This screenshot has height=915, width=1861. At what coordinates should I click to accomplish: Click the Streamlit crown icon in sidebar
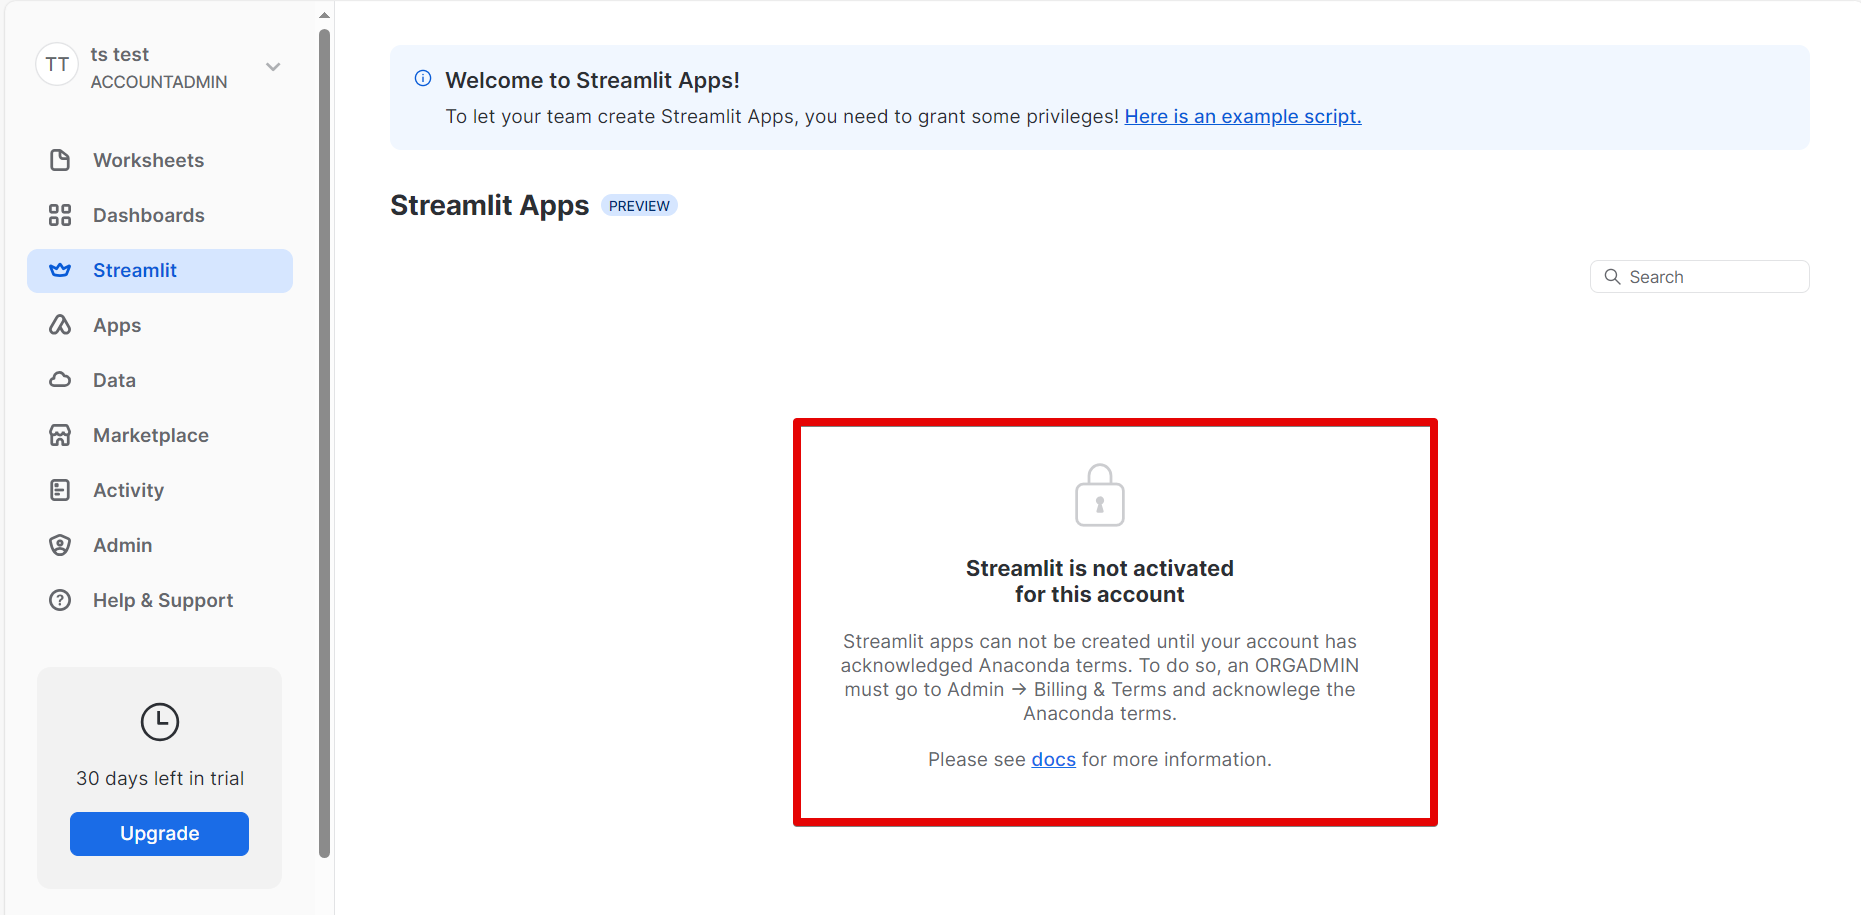coord(60,270)
